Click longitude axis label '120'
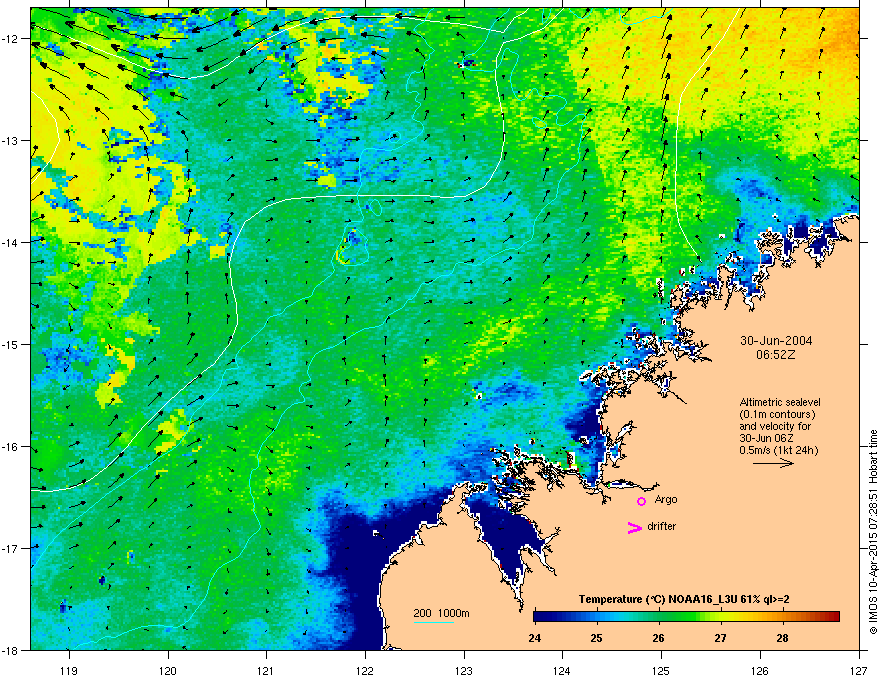The image size is (880, 680). click(168, 670)
